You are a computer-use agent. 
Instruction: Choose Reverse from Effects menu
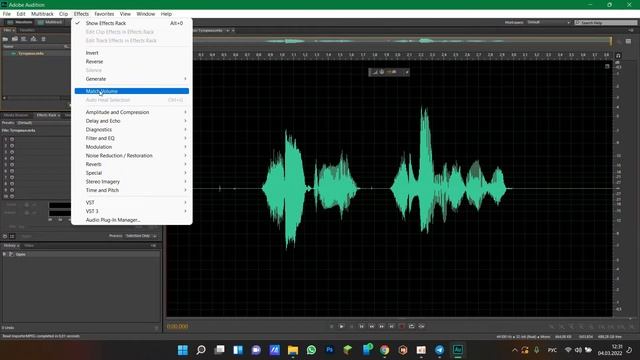[x=131, y=62]
